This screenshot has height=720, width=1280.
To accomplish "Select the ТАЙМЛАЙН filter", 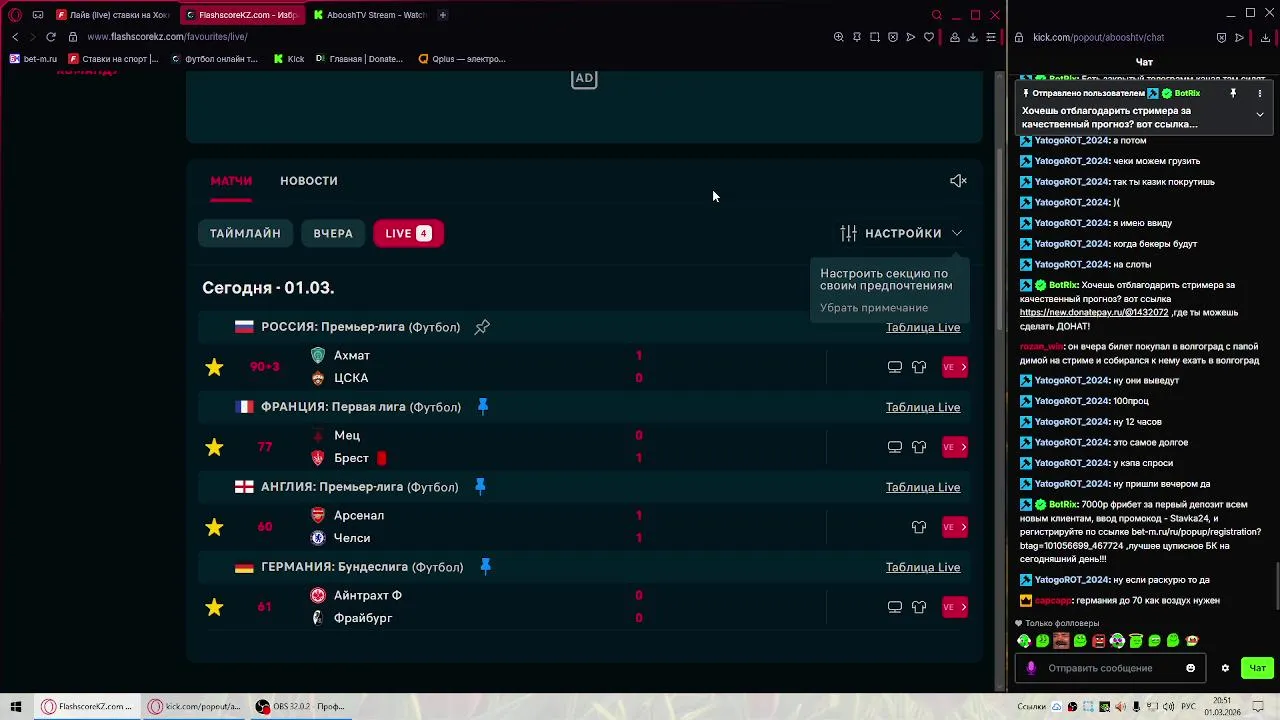I will pyautogui.click(x=245, y=233).
